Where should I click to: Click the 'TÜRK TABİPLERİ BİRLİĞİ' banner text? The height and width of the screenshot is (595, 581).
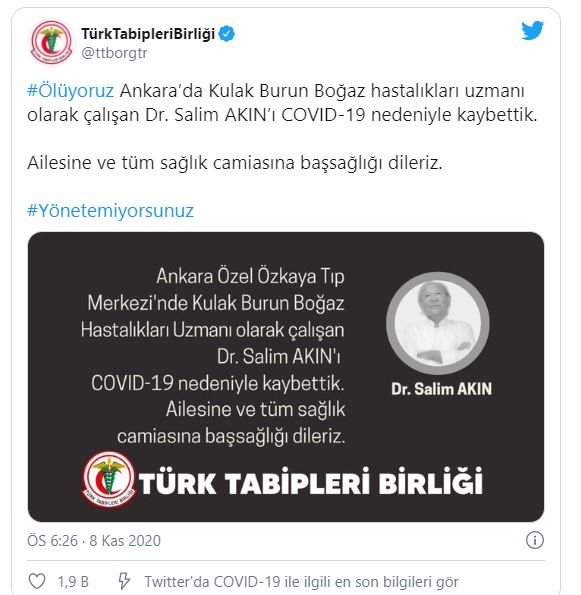click(x=310, y=482)
